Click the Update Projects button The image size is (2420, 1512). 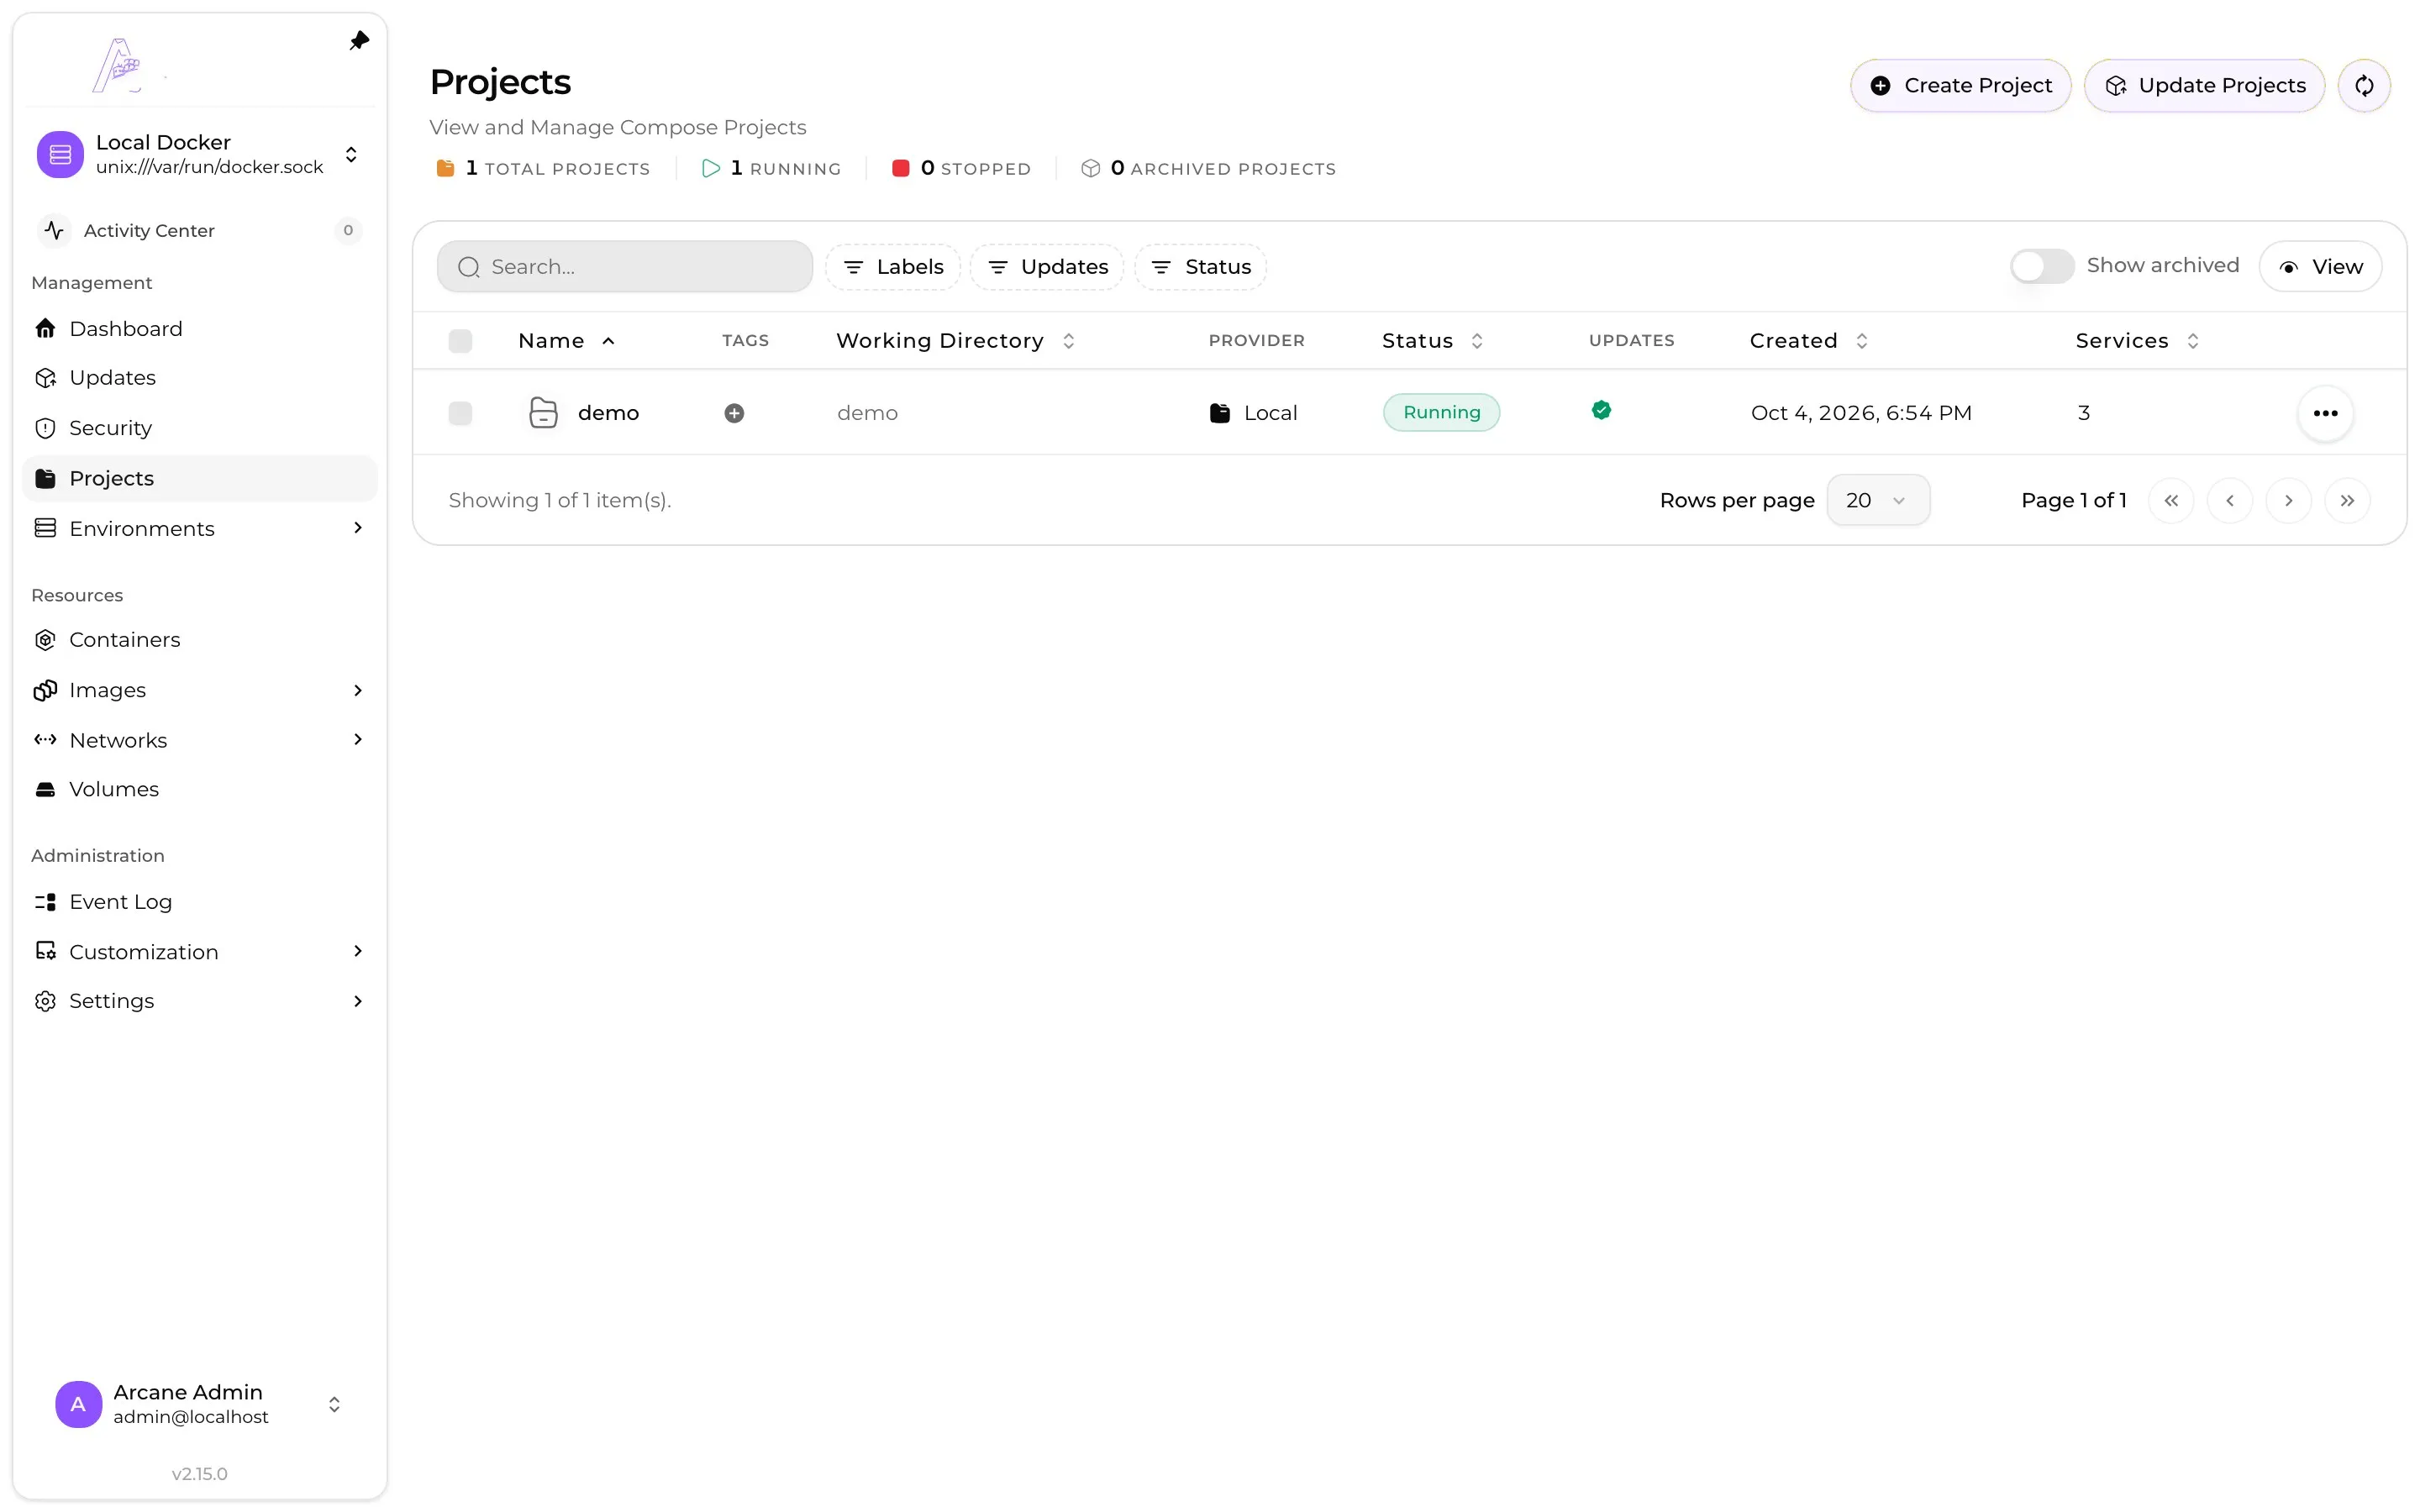pos(2204,86)
